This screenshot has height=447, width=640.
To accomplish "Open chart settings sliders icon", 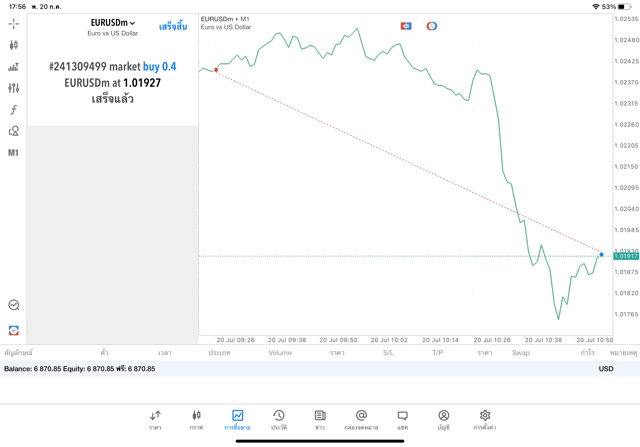I will tap(13, 88).
